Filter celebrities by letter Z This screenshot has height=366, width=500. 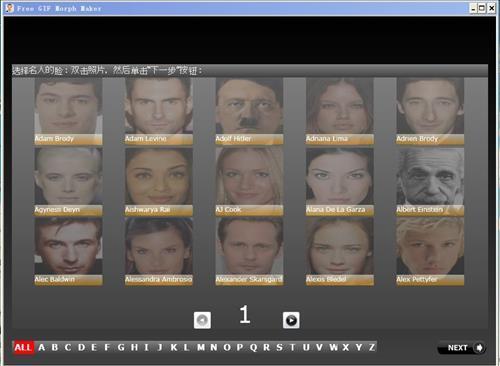coord(371,347)
